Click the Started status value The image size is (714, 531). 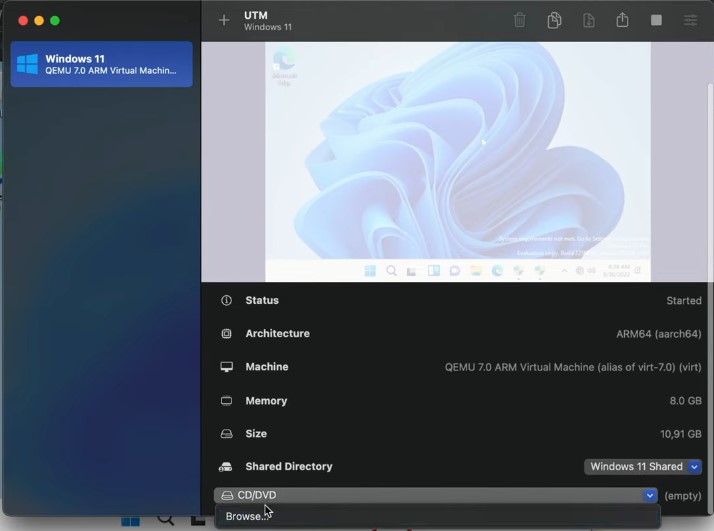point(684,301)
